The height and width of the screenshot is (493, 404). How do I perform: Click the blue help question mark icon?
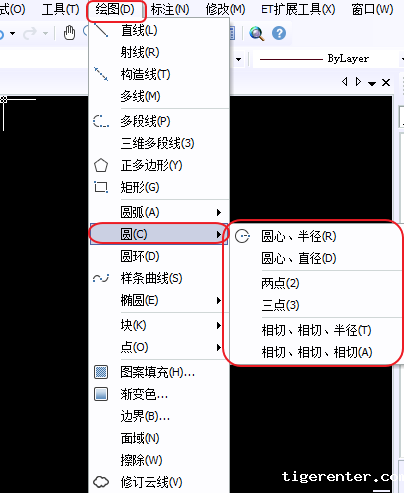pos(279,33)
